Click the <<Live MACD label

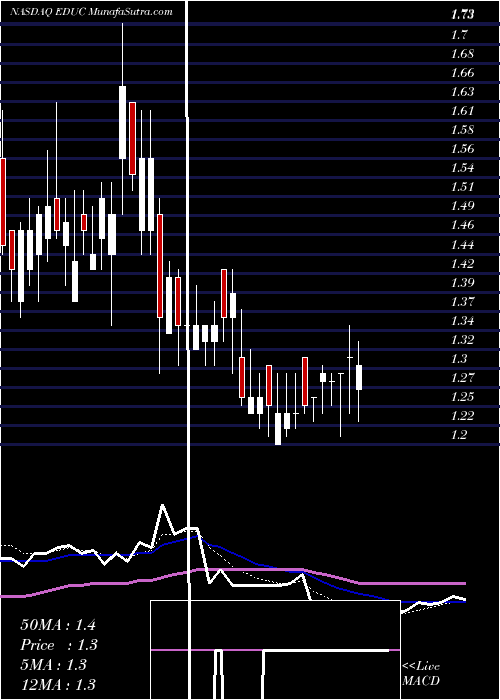coord(421,673)
